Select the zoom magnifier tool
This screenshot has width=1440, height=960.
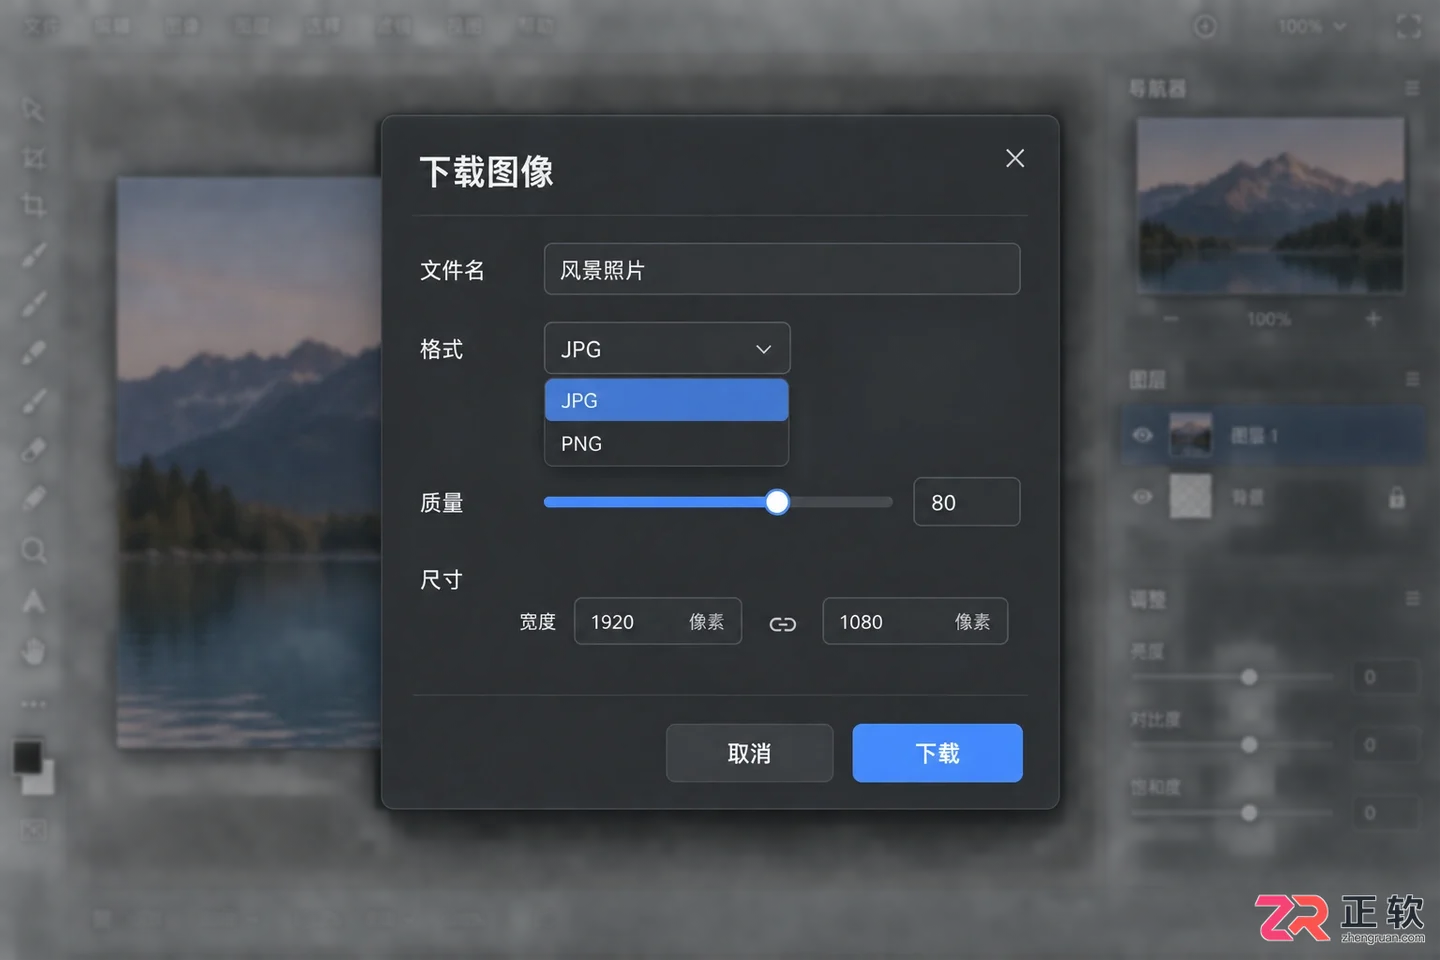tap(34, 551)
